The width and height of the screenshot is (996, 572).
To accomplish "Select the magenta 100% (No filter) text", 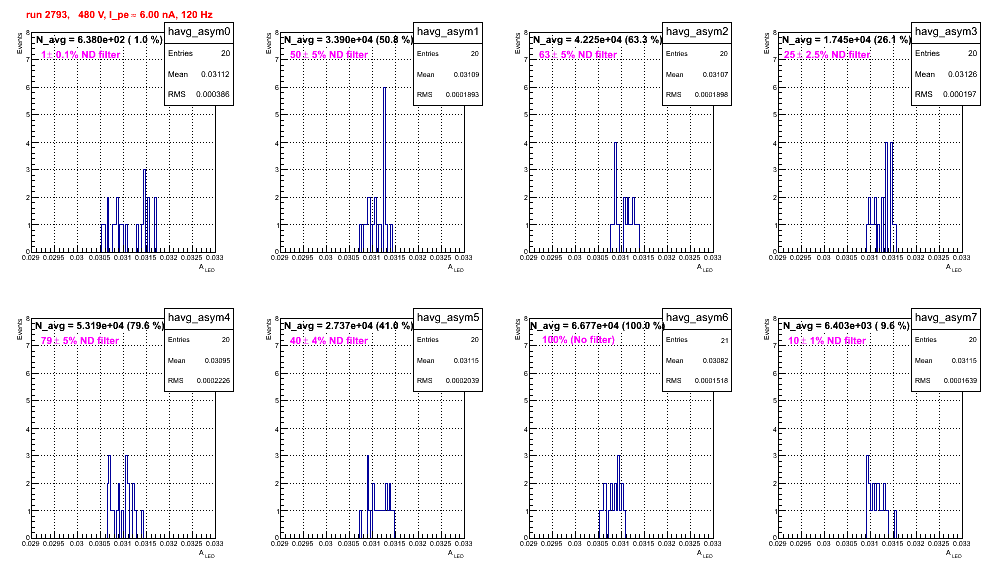I will coord(579,340).
